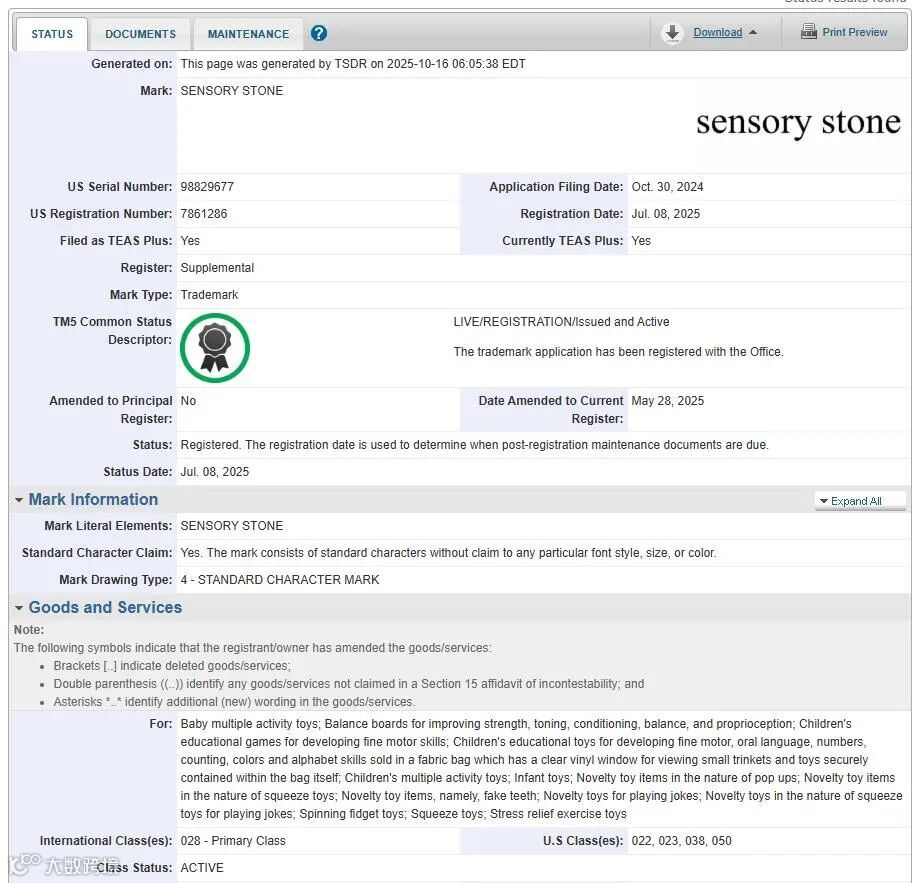Click the Filed as TEAS Plus value Yes
The height and width of the screenshot is (883, 918).
pyautogui.click(x=190, y=241)
